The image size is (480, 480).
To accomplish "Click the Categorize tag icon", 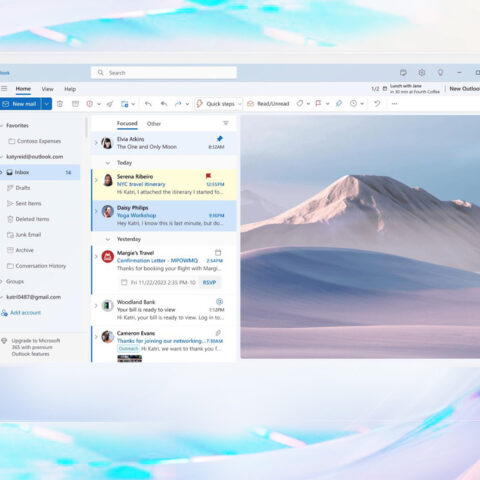I will click(300, 104).
